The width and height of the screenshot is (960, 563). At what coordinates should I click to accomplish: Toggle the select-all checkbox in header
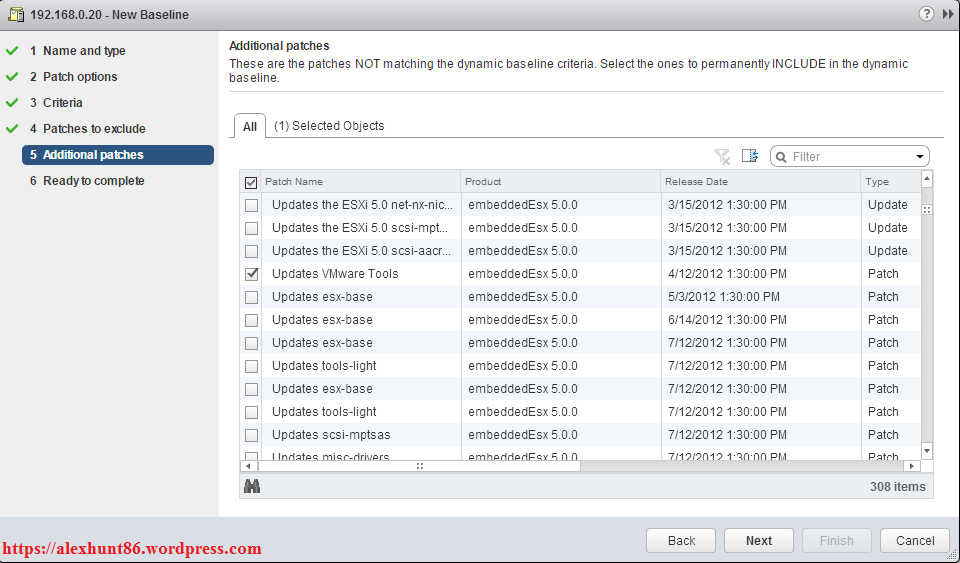point(251,182)
